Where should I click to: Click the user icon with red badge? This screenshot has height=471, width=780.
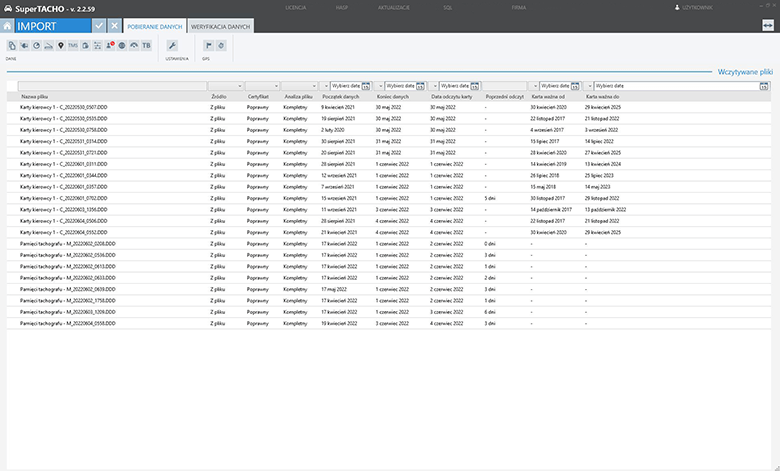pos(110,46)
